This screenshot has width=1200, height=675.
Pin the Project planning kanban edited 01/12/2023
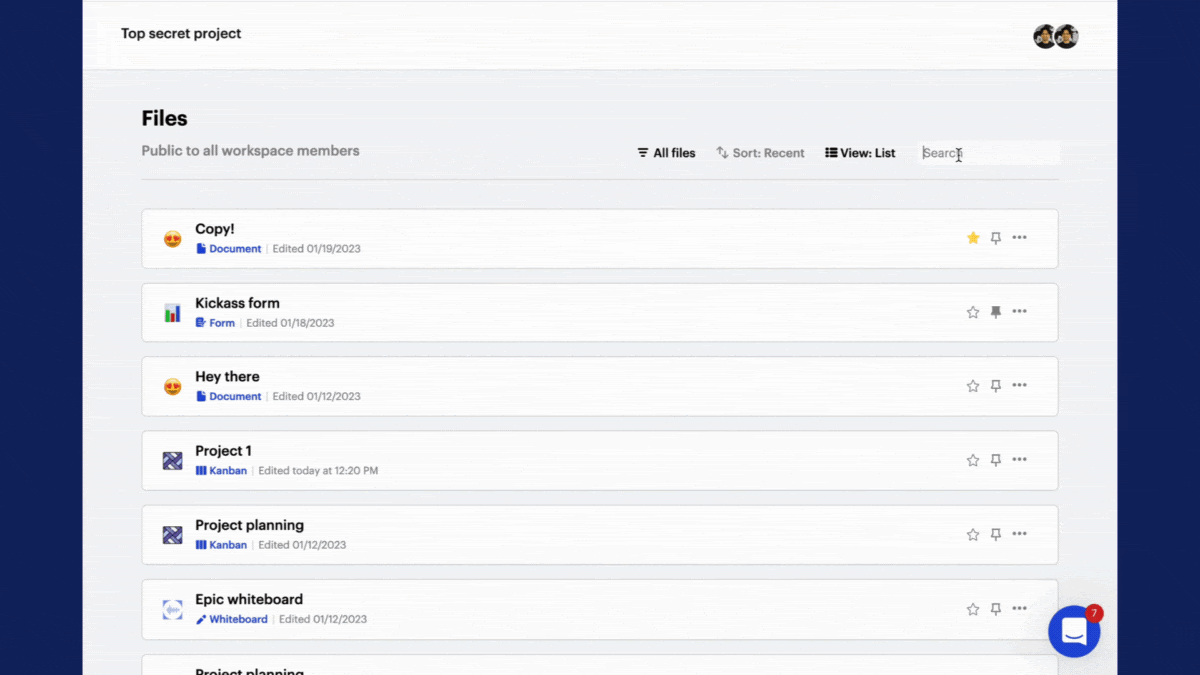pyautogui.click(x=996, y=535)
